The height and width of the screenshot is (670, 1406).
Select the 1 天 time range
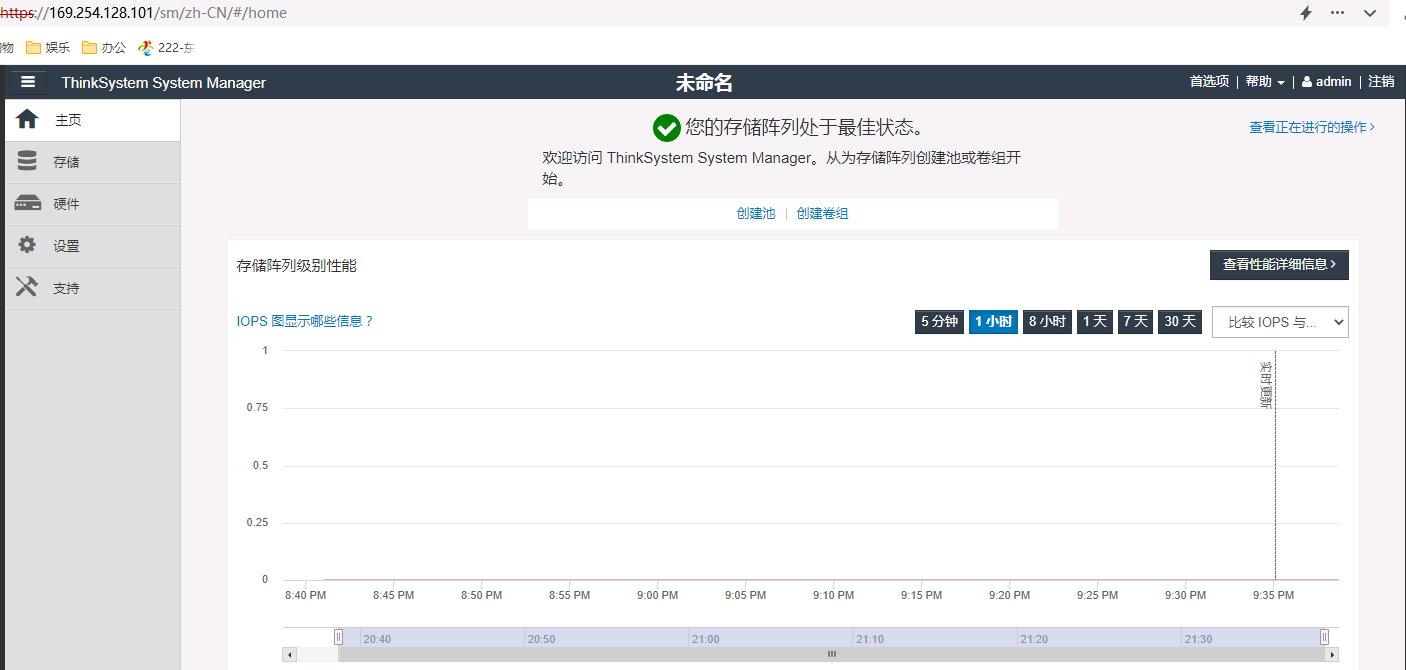1095,321
